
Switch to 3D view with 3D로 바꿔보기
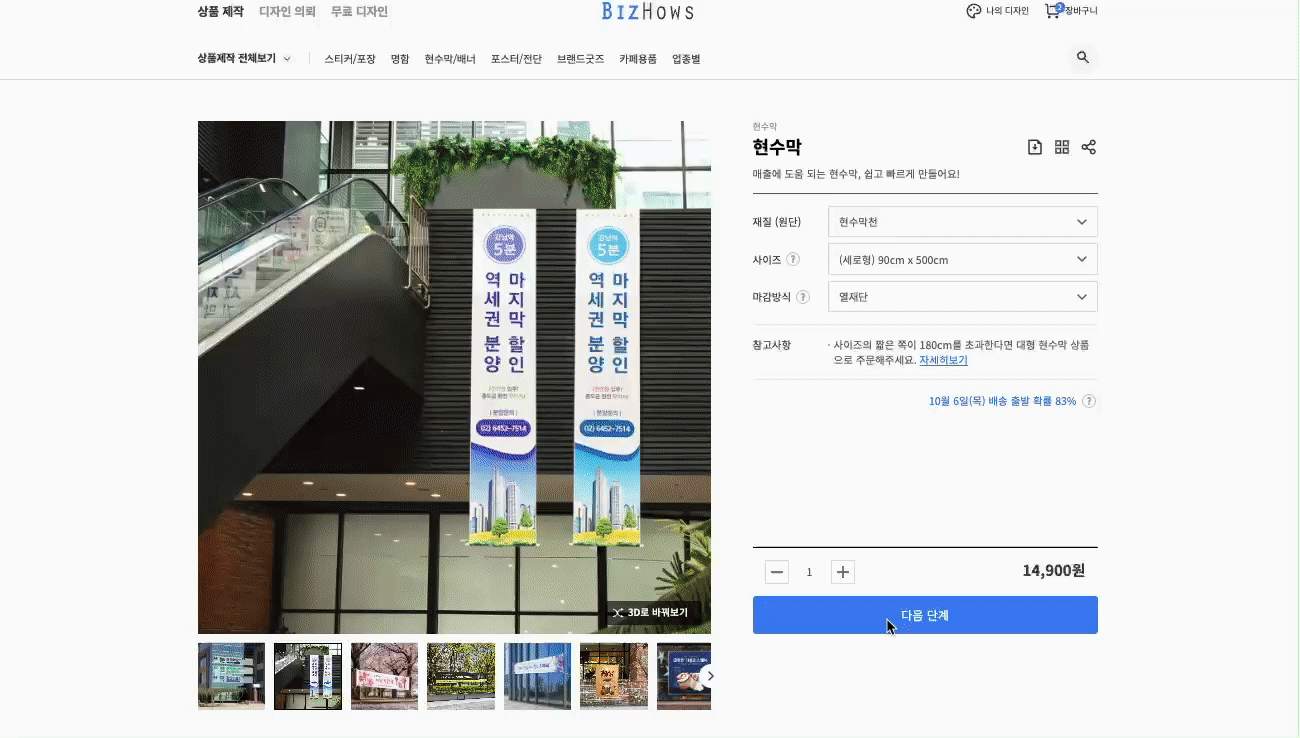[654, 613]
